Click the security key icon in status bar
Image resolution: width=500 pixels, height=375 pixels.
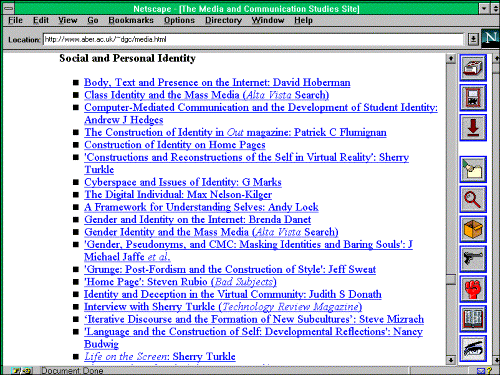click(x=21, y=371)
